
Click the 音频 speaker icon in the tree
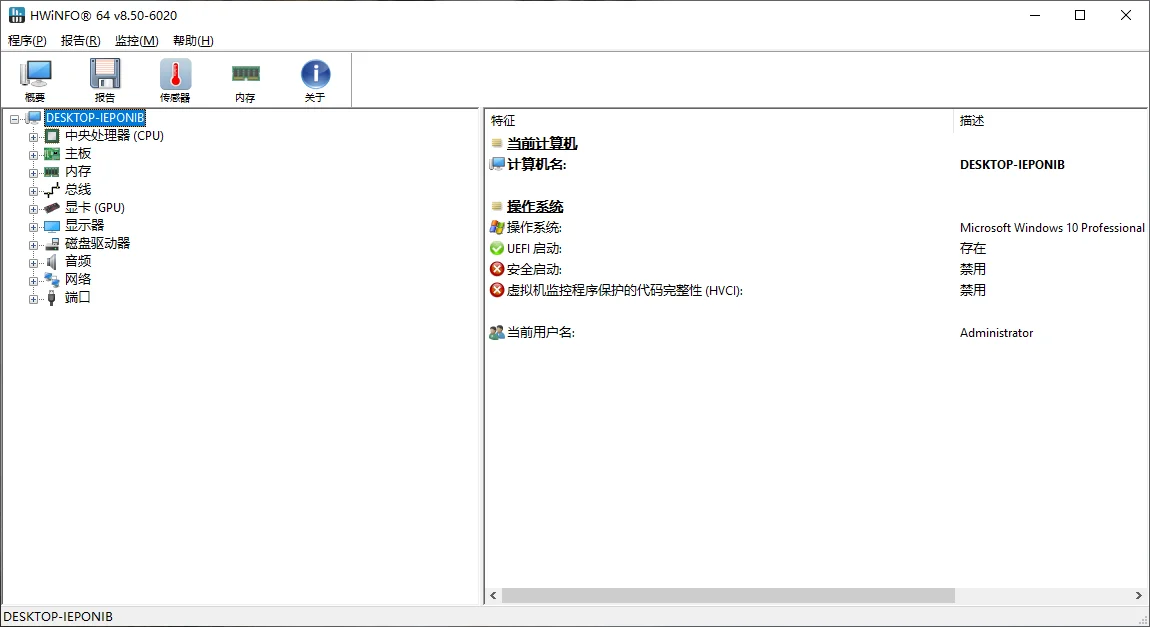(52, 262)
